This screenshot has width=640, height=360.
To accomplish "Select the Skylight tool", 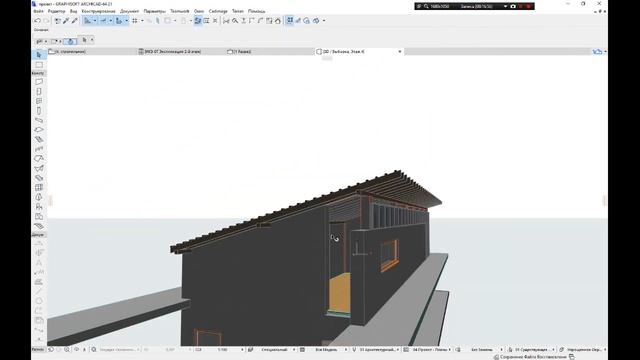I will click(x=39, y=178).
